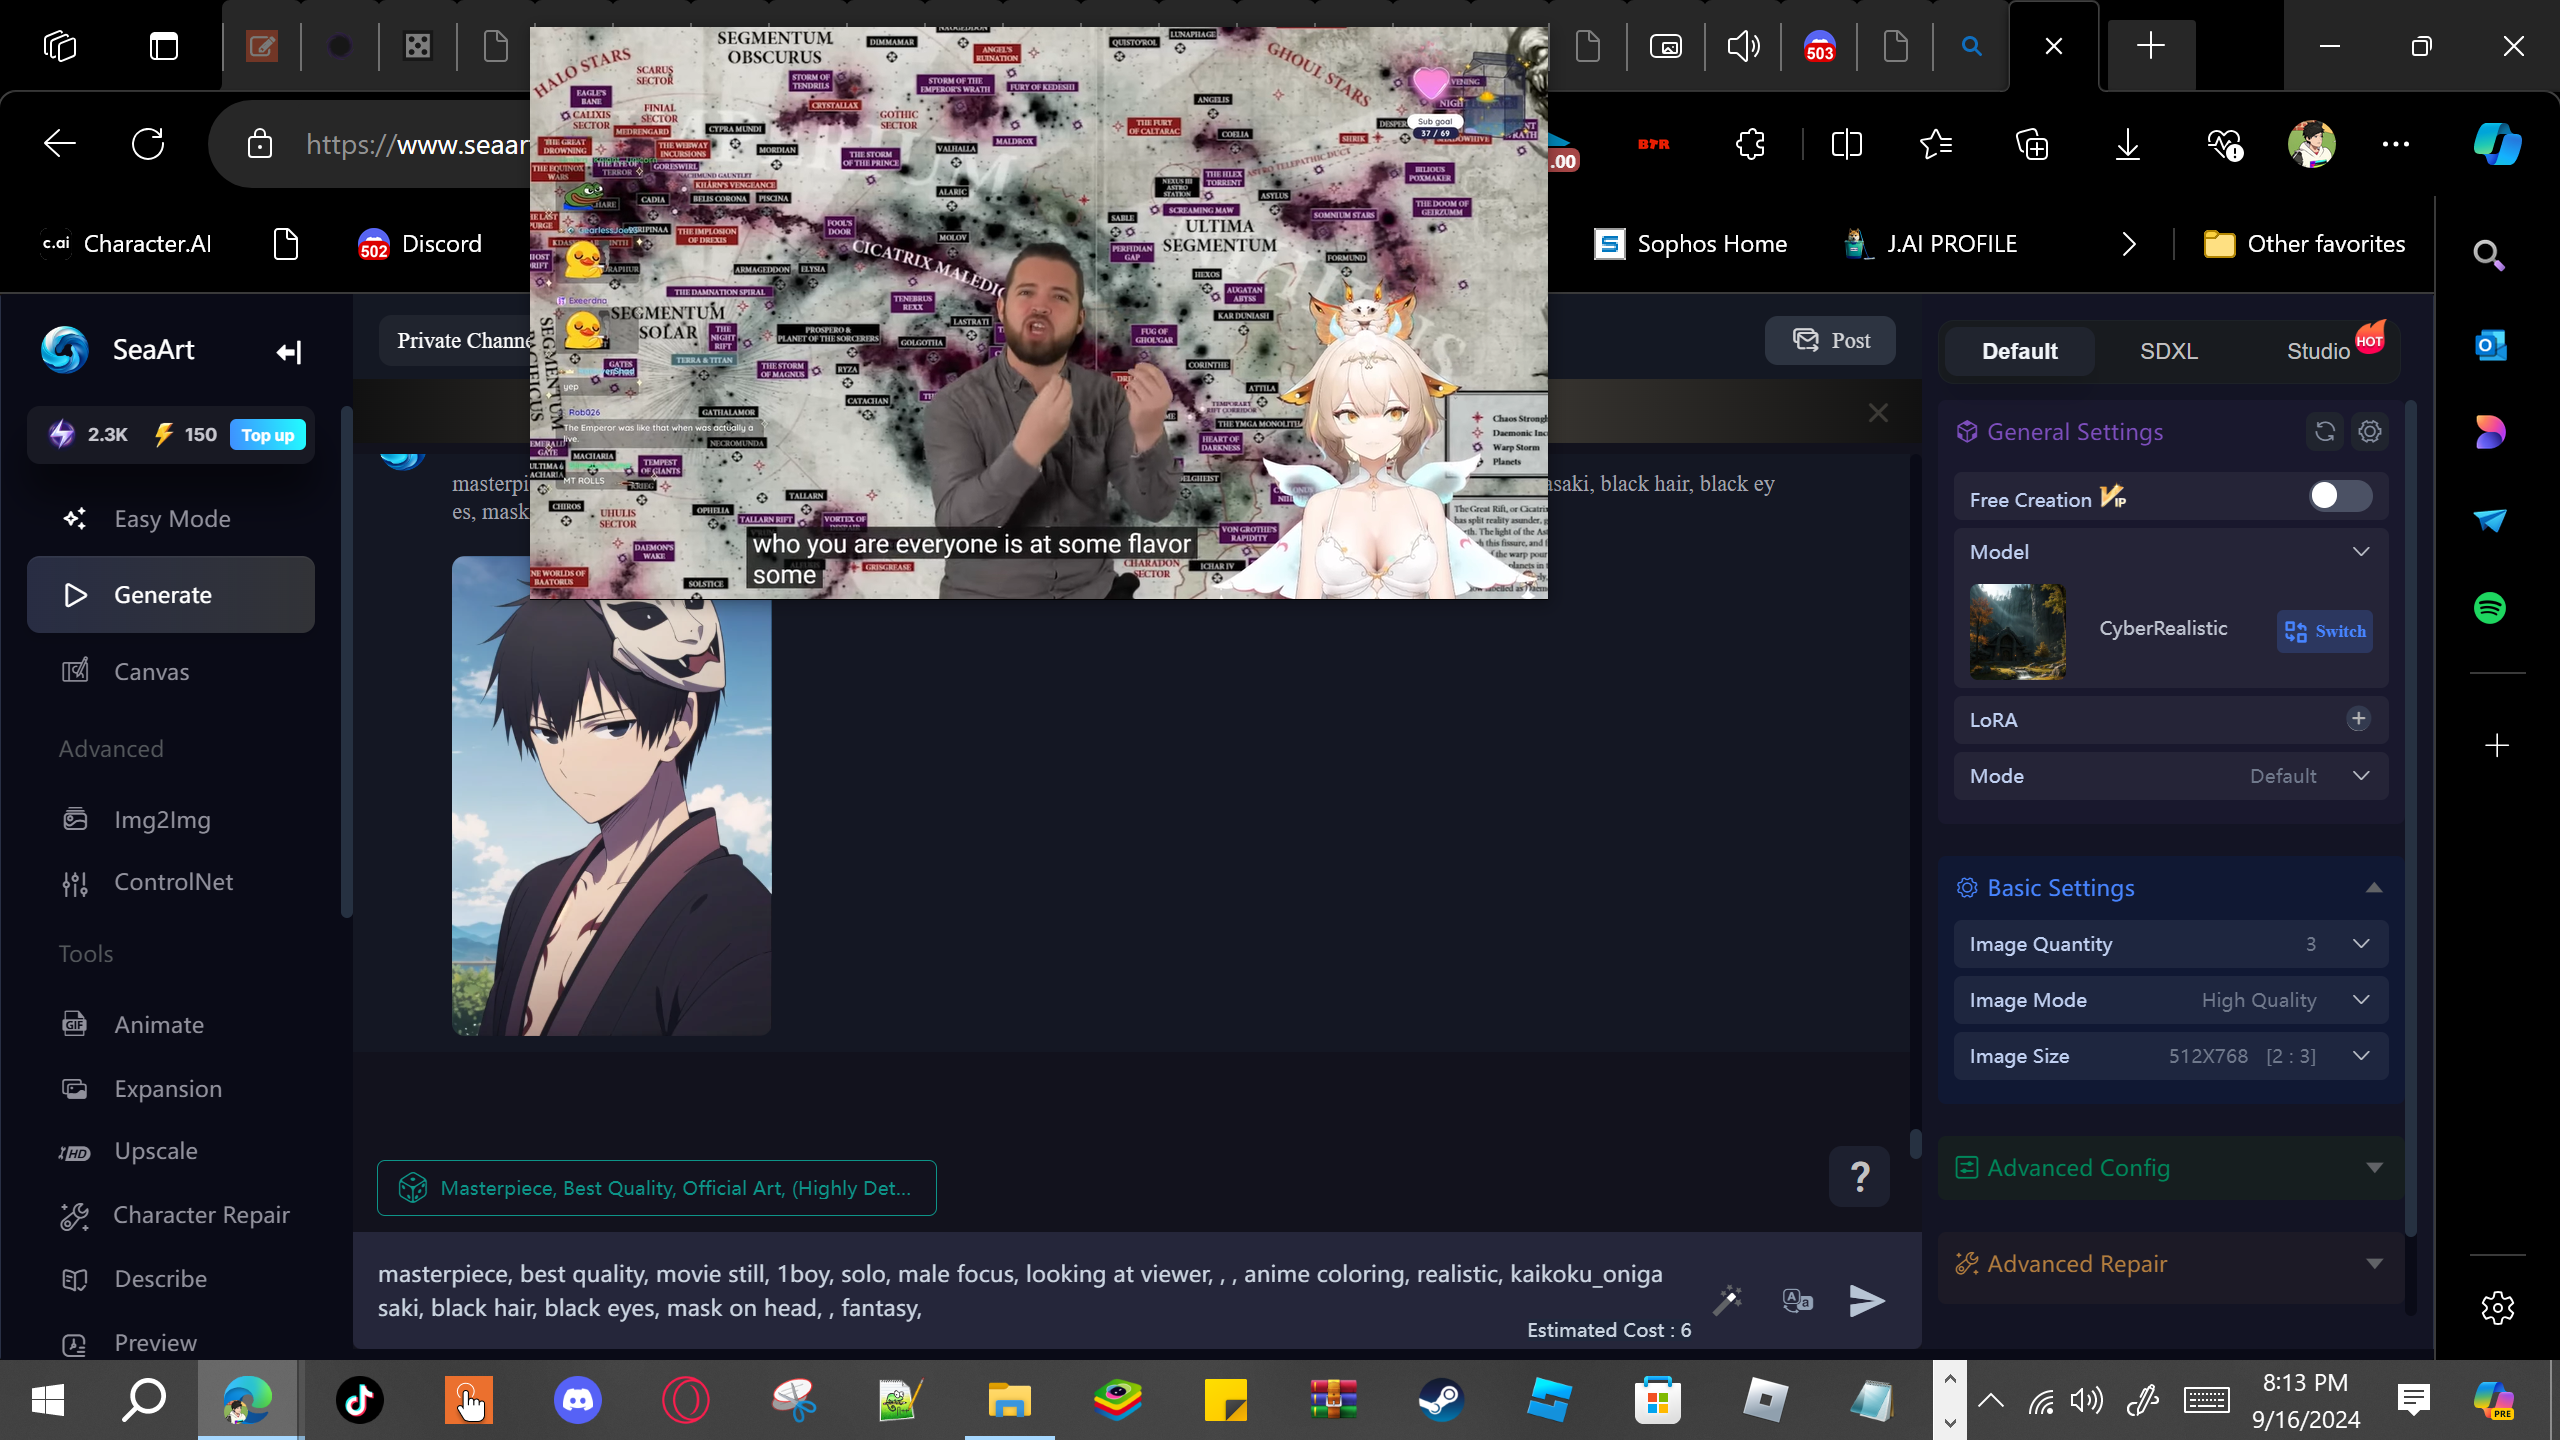
Task: Open browser favorites star icon
Action: point(1936,145)
